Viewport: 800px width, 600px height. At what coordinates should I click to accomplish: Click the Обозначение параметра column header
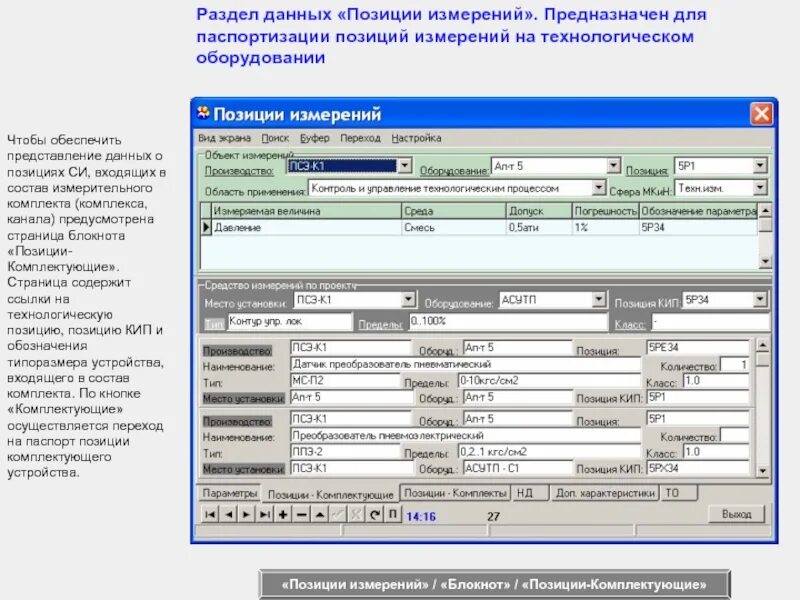(698, 211)
